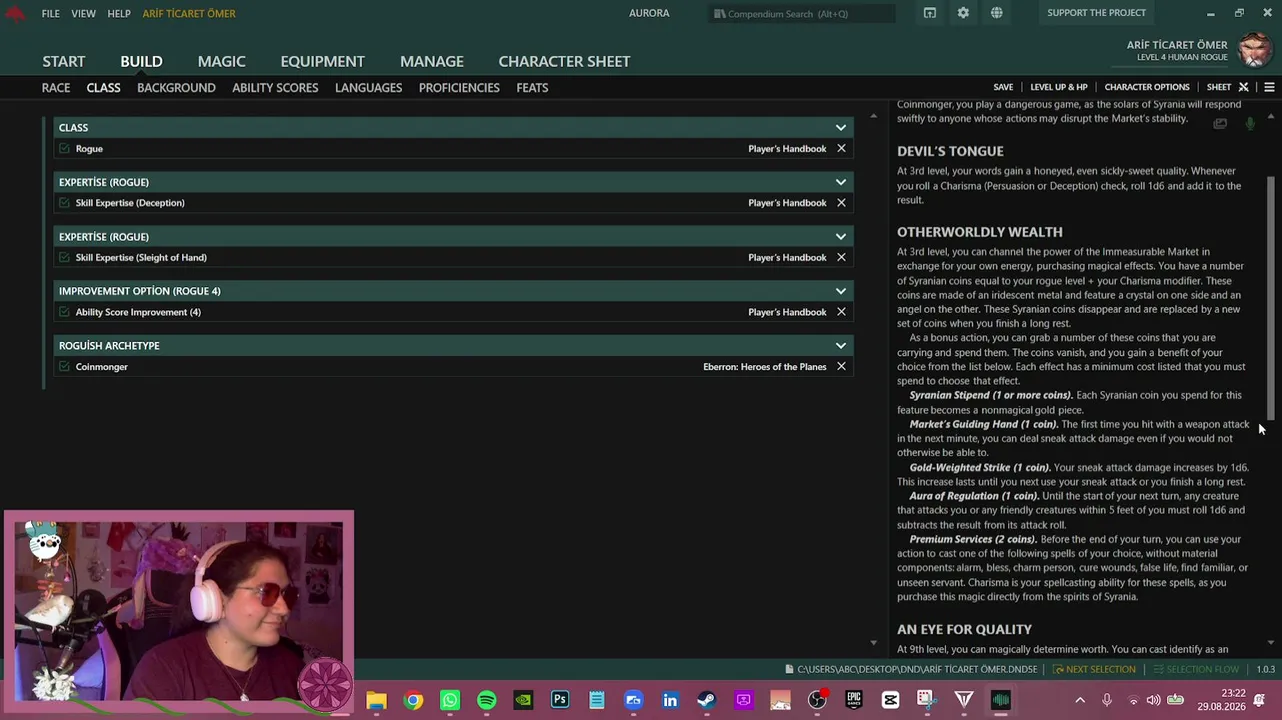Screen dimensions: 1282x720
Task: Open the Ability Scores tab
Action: click(275, 88)
